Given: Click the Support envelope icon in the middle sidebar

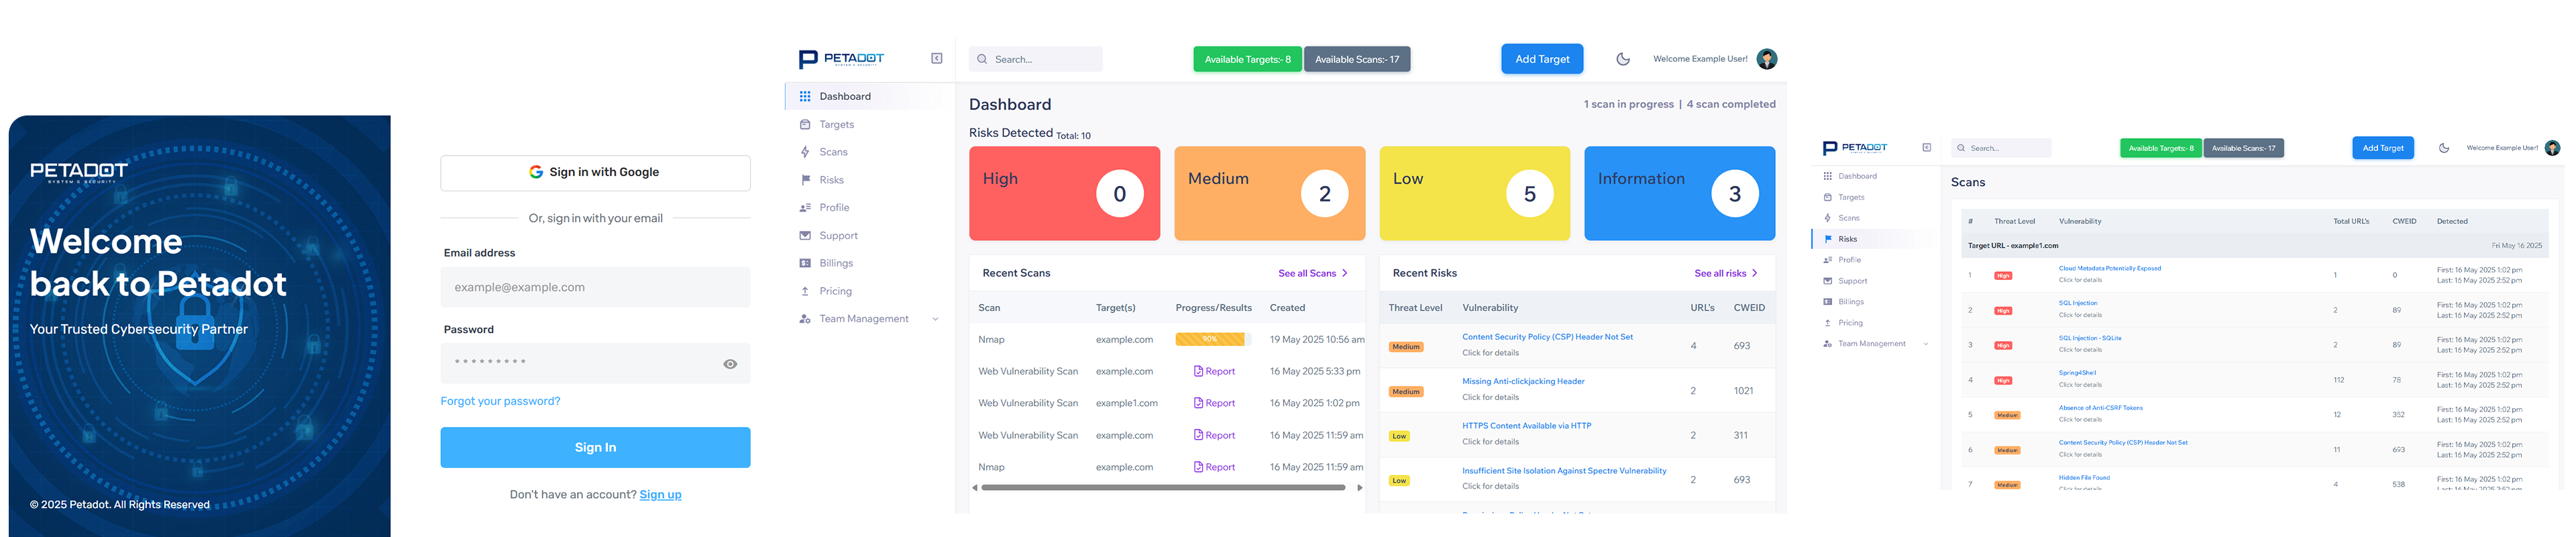Looking at the screenshot, I should pyautogui.click(x=805, y=236).
